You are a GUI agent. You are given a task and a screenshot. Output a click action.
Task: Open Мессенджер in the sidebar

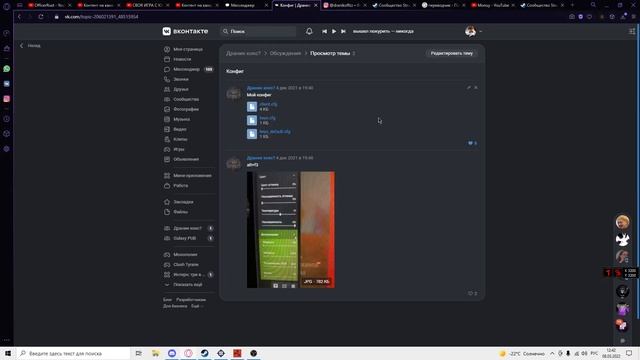tap(188, 69)
